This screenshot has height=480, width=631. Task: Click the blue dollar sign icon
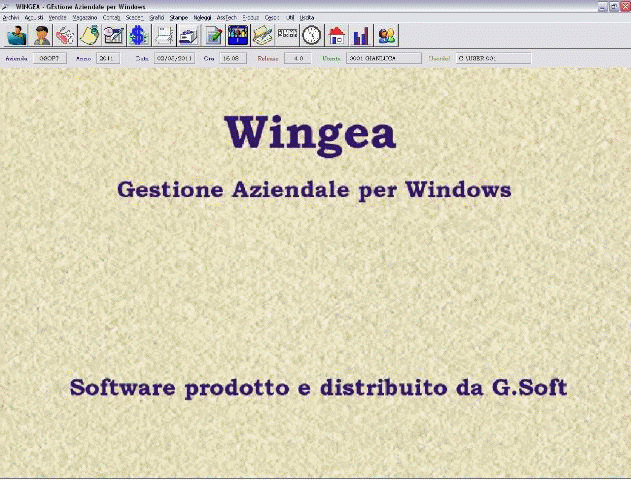(138, 35)
